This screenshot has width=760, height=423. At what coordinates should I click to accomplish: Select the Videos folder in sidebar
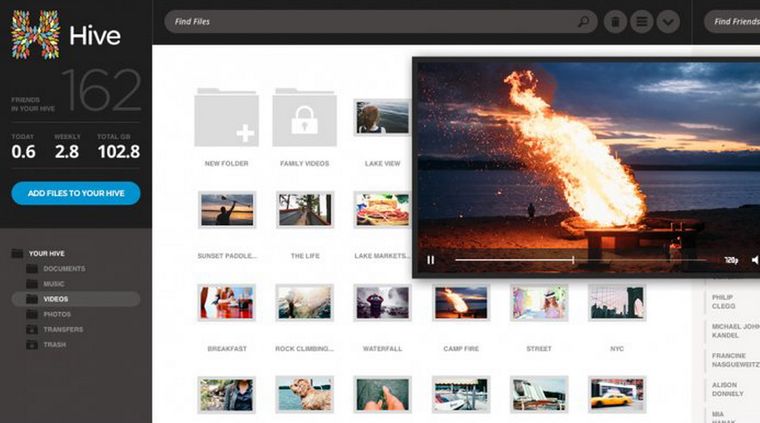[x=76, y=299]
